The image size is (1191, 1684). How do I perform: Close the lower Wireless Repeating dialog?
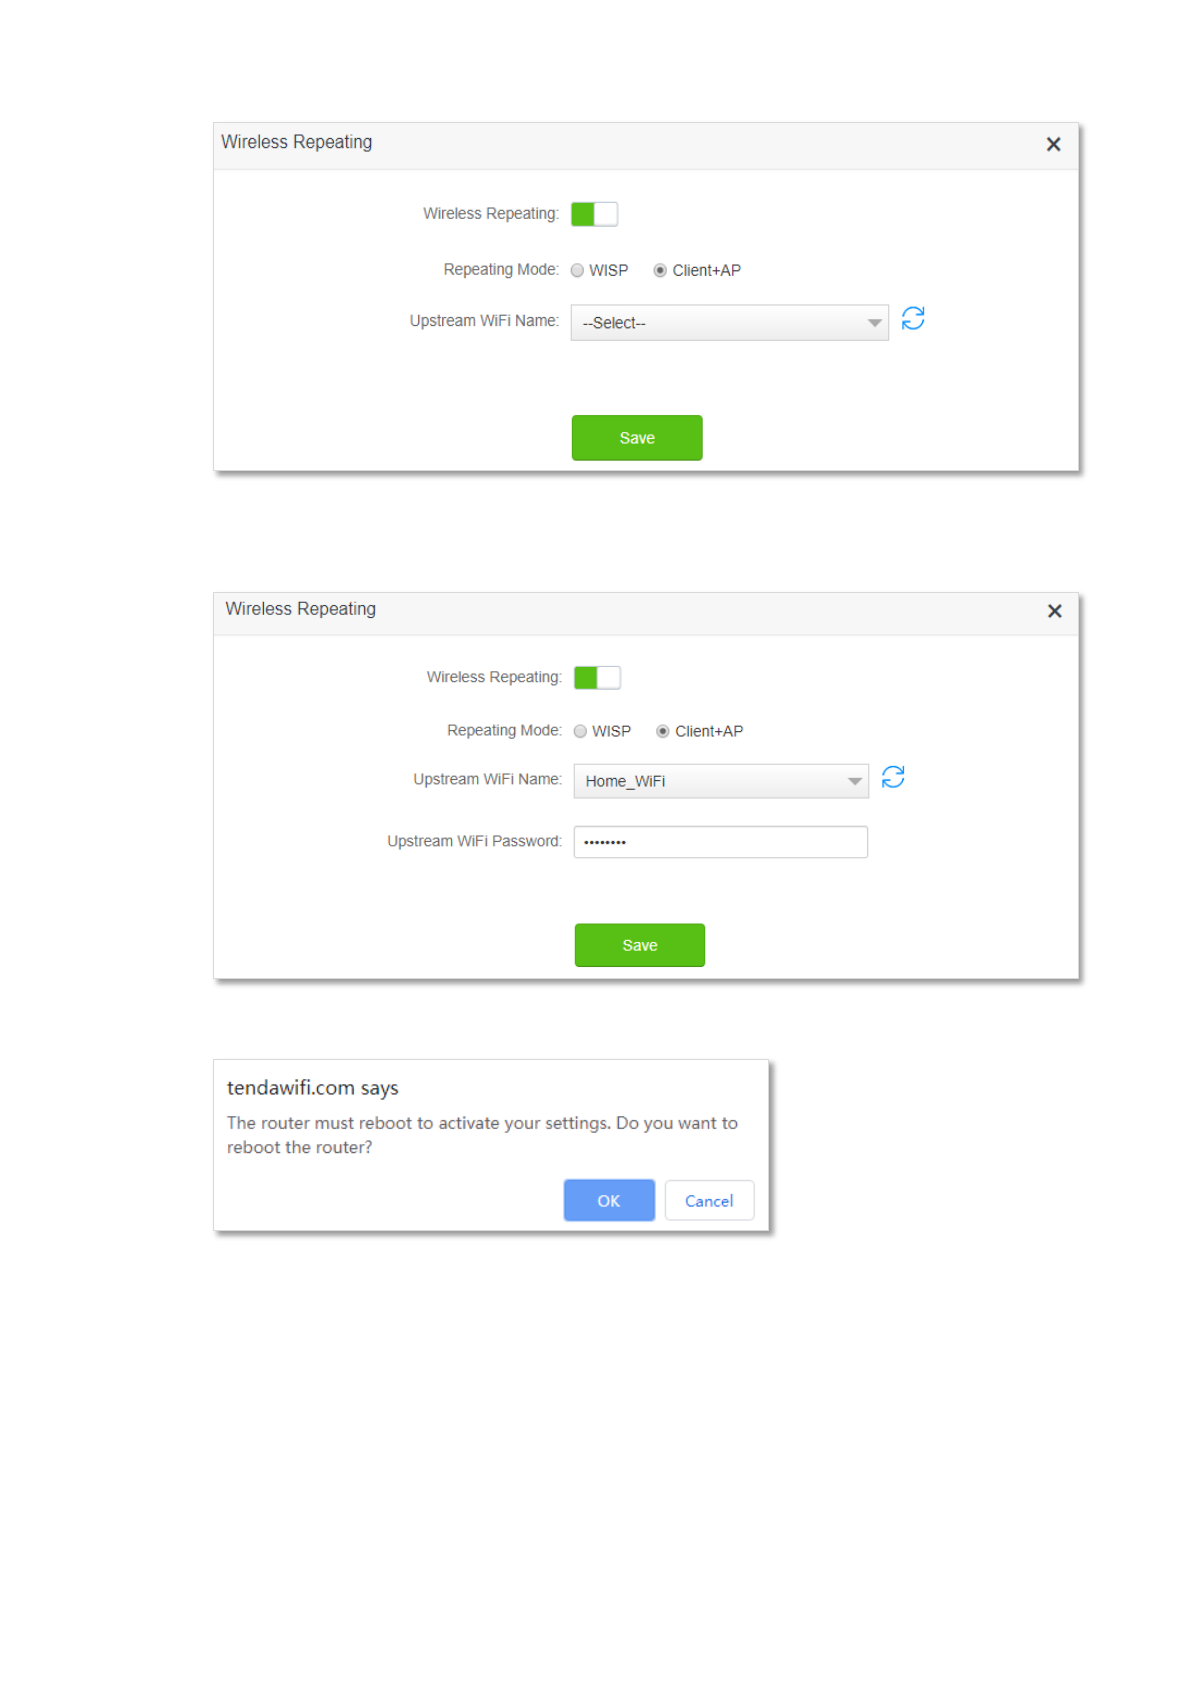tap(1054, 611)
